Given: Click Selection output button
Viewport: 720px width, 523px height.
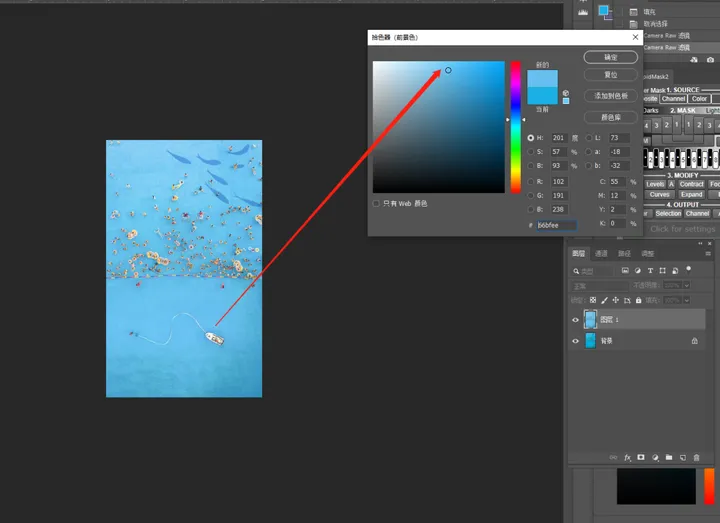Looking at the screenshot, I should click(x=668, y=214).
